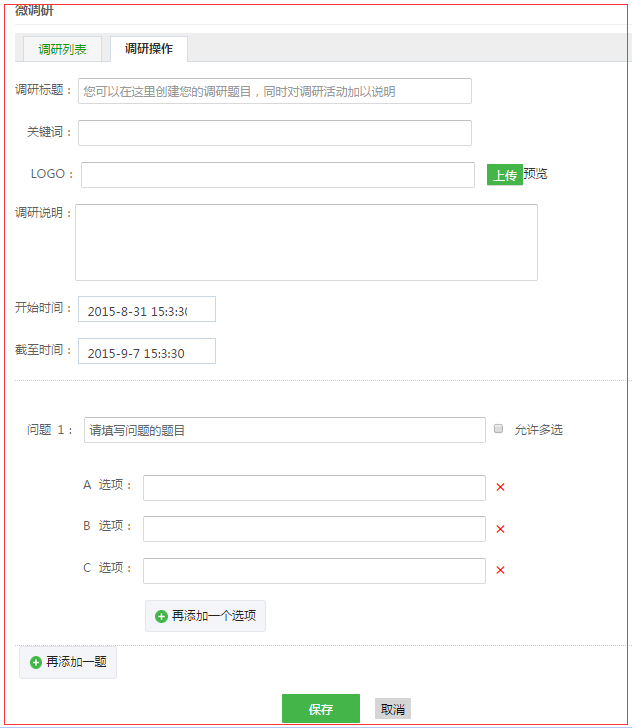The image size is (632, 728).
Task: Click the A 选项 input field
Action: pyautogui.click(x=314, y=488)
